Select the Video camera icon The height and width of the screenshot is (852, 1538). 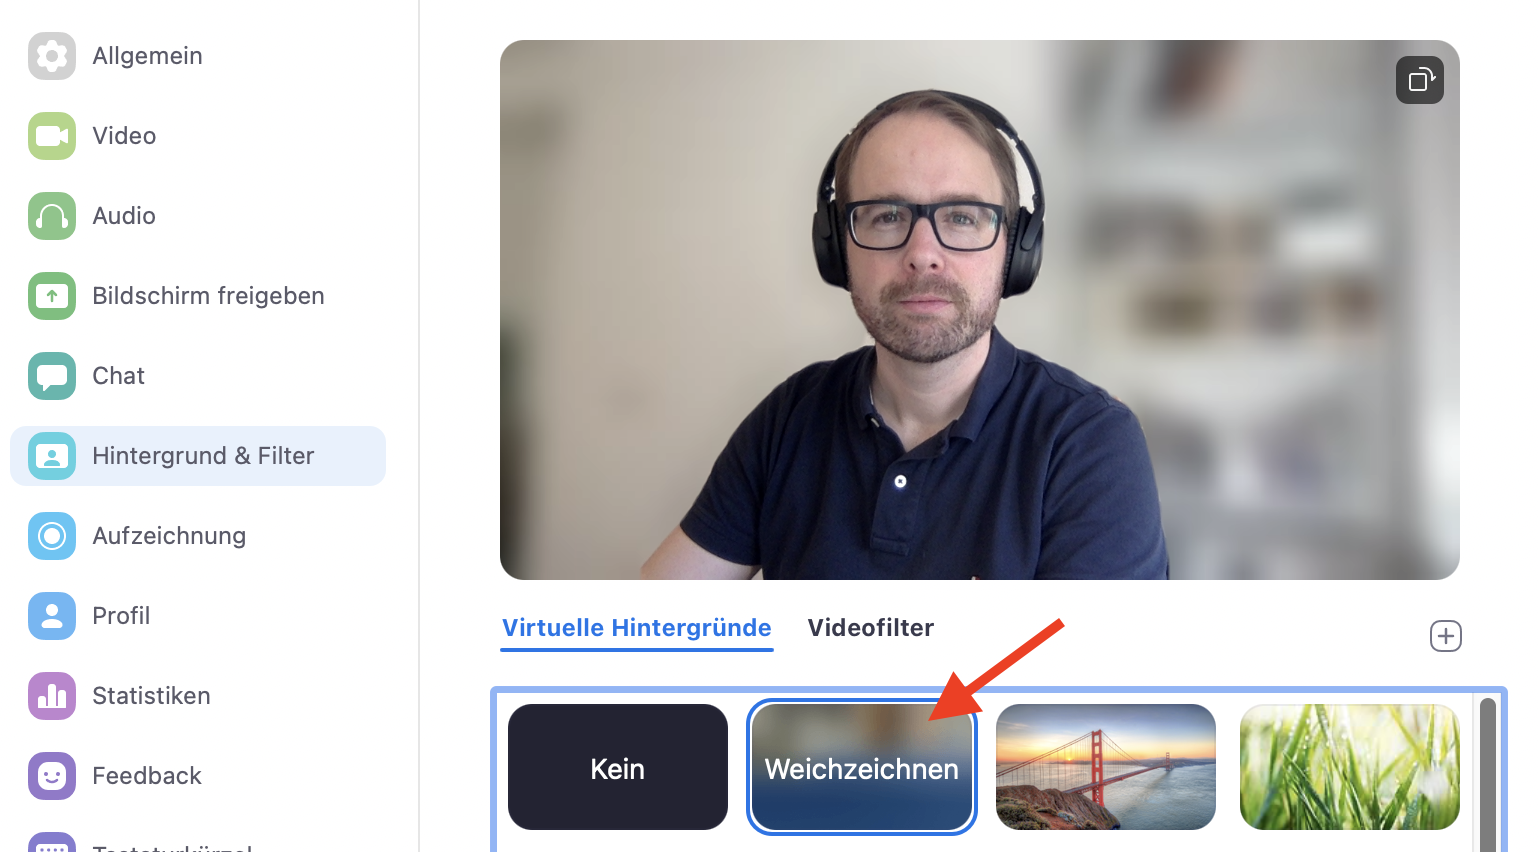click(52, 136)
